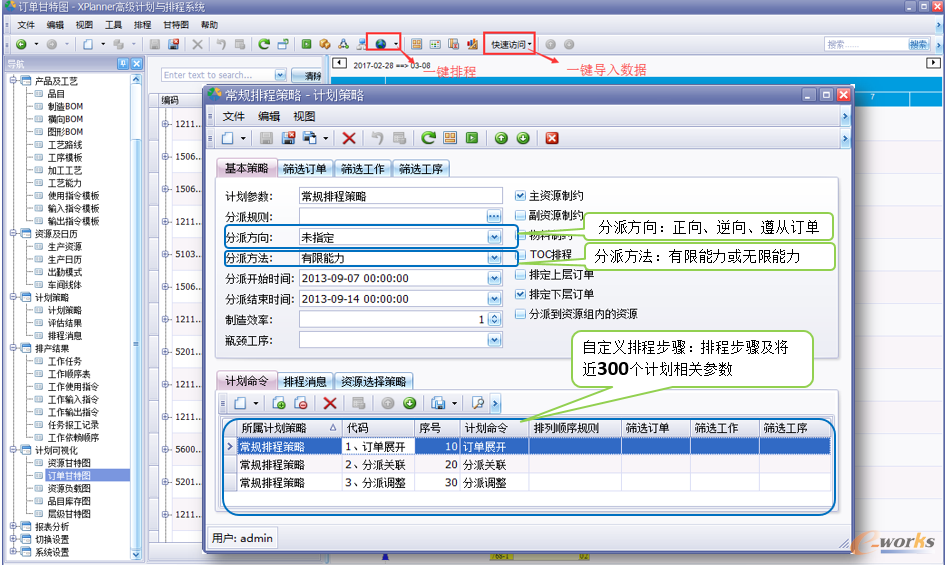Toggle 排定下层订单 checkbox
The width and height of the screenshot is (945, 565).
click(x=520, y=294)
